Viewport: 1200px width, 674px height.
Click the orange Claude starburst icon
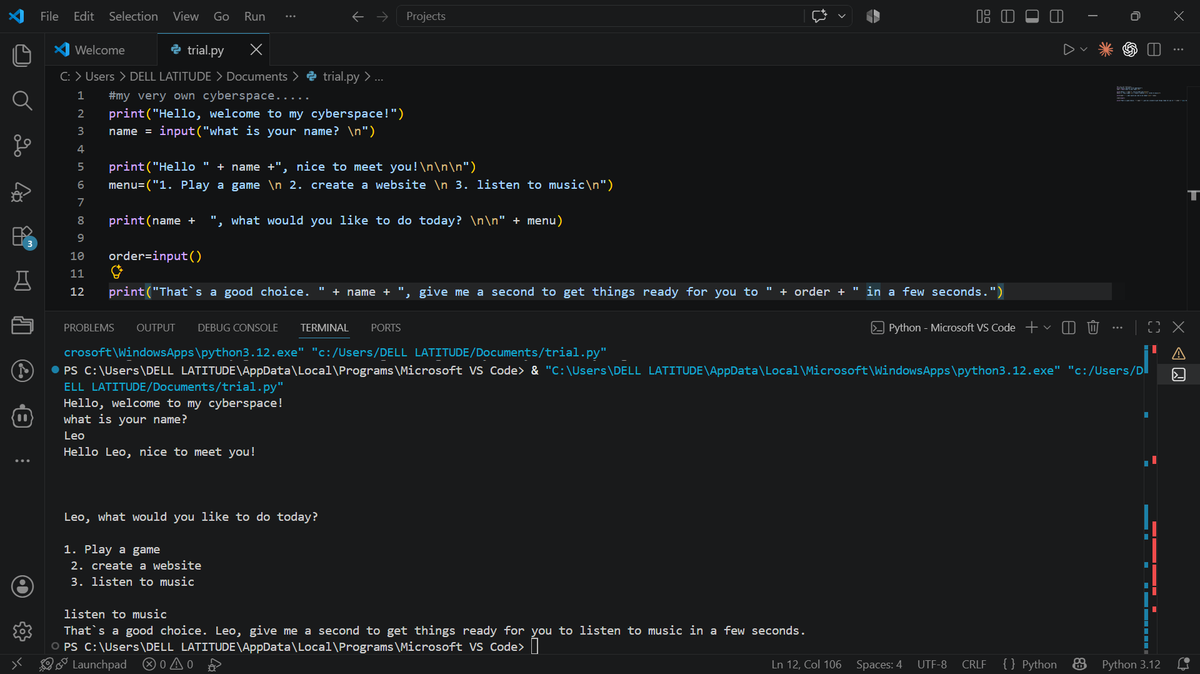(x=1106, y=49)
